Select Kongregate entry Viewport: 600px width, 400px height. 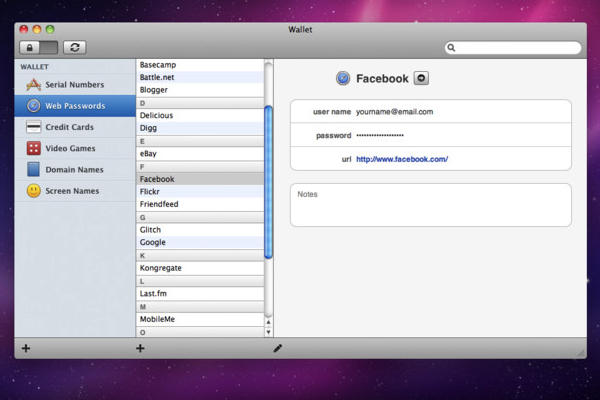(200, 268)
